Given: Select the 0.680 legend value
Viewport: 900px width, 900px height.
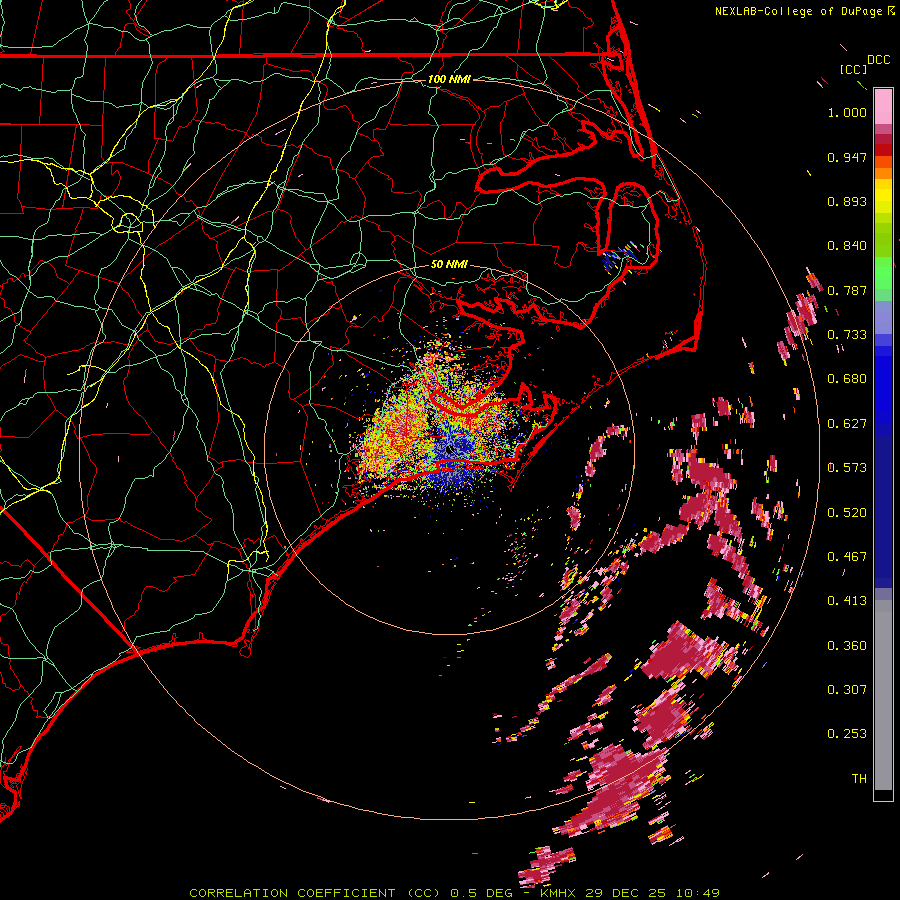Looking at the screenshot, I should point(847,379).
